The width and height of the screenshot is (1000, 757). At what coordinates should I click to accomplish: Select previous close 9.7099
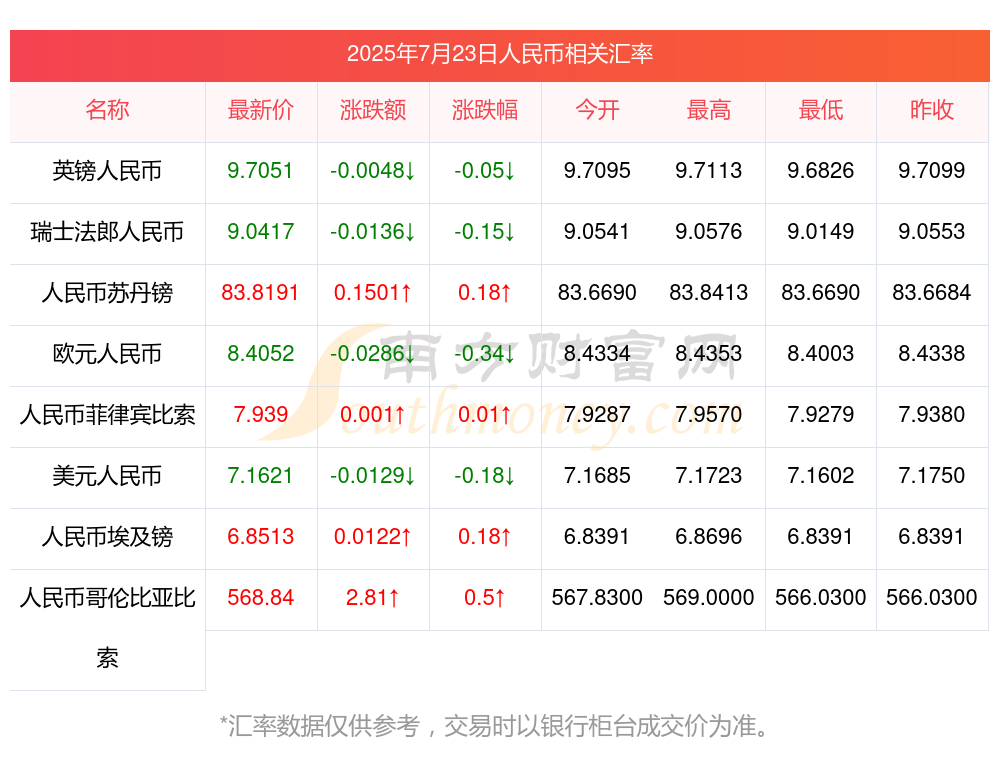[x=932, y=171]
